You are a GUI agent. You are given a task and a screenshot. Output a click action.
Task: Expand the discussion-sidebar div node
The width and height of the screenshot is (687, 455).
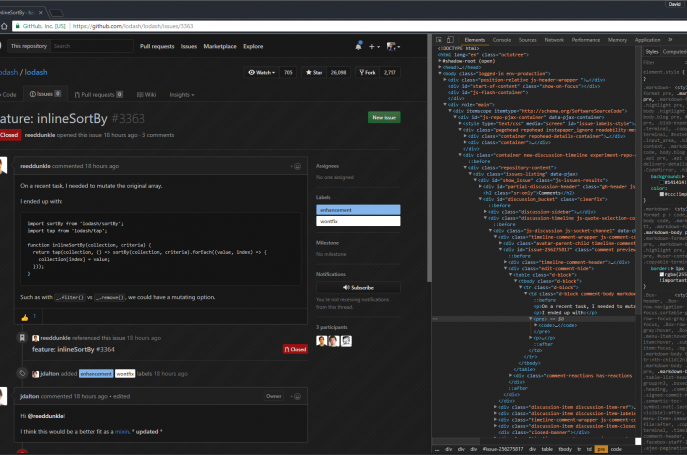coord(485,212)
